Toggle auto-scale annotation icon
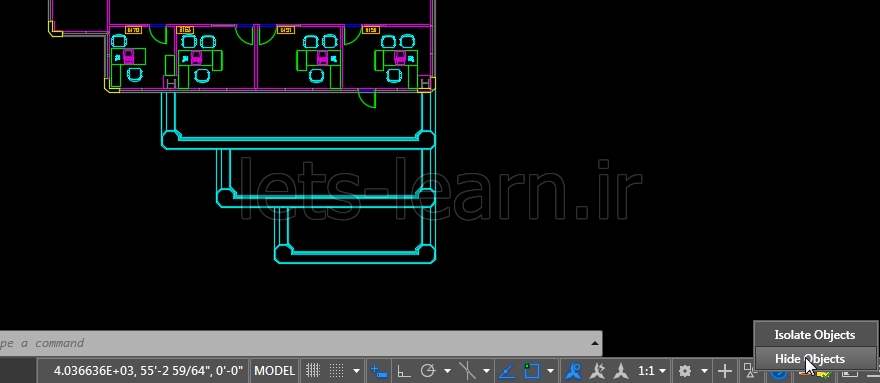This screenshot has height=383, width=880. 597,371
